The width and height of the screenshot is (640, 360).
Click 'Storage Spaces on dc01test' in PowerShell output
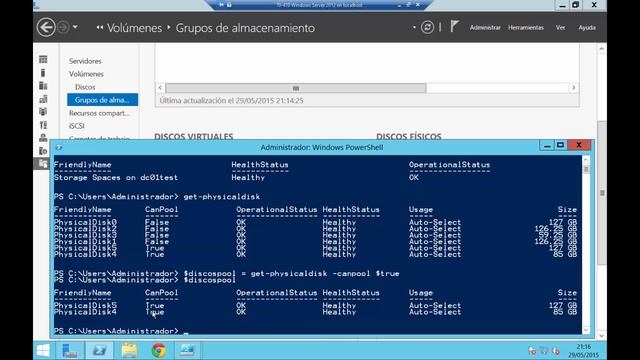(116, 178)
